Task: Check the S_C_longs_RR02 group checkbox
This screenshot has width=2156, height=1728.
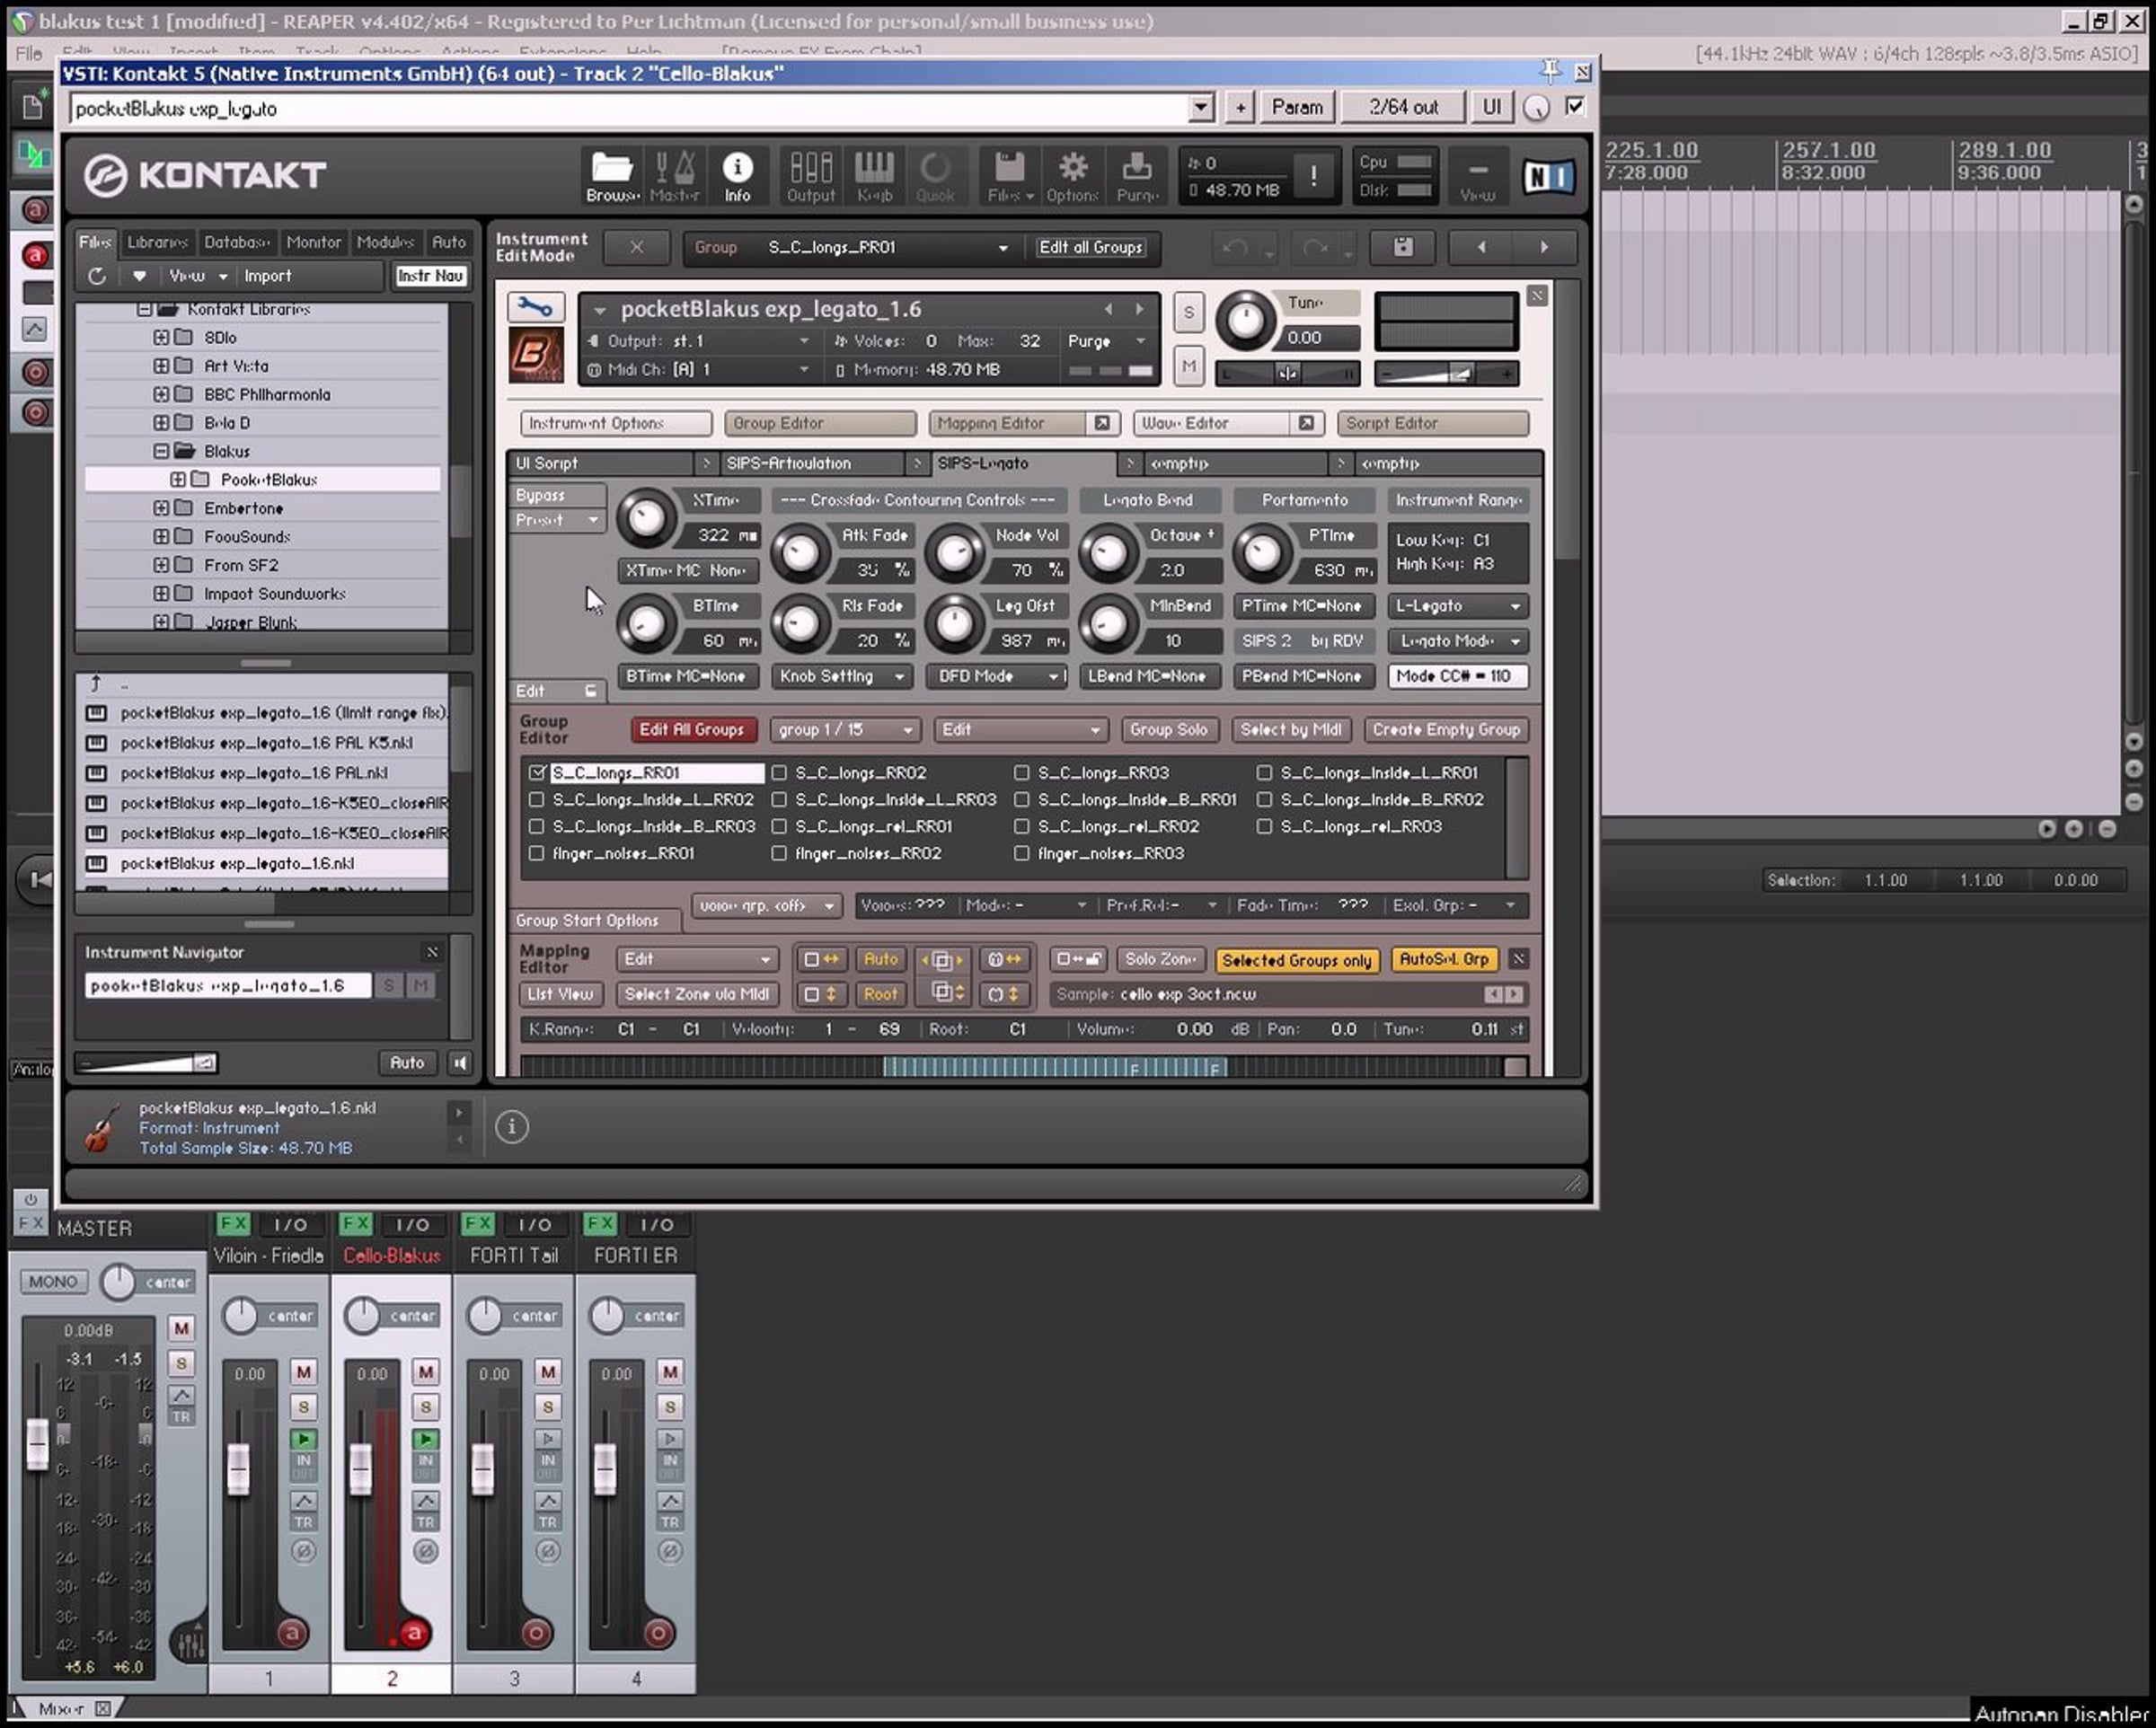Action: 779,773
